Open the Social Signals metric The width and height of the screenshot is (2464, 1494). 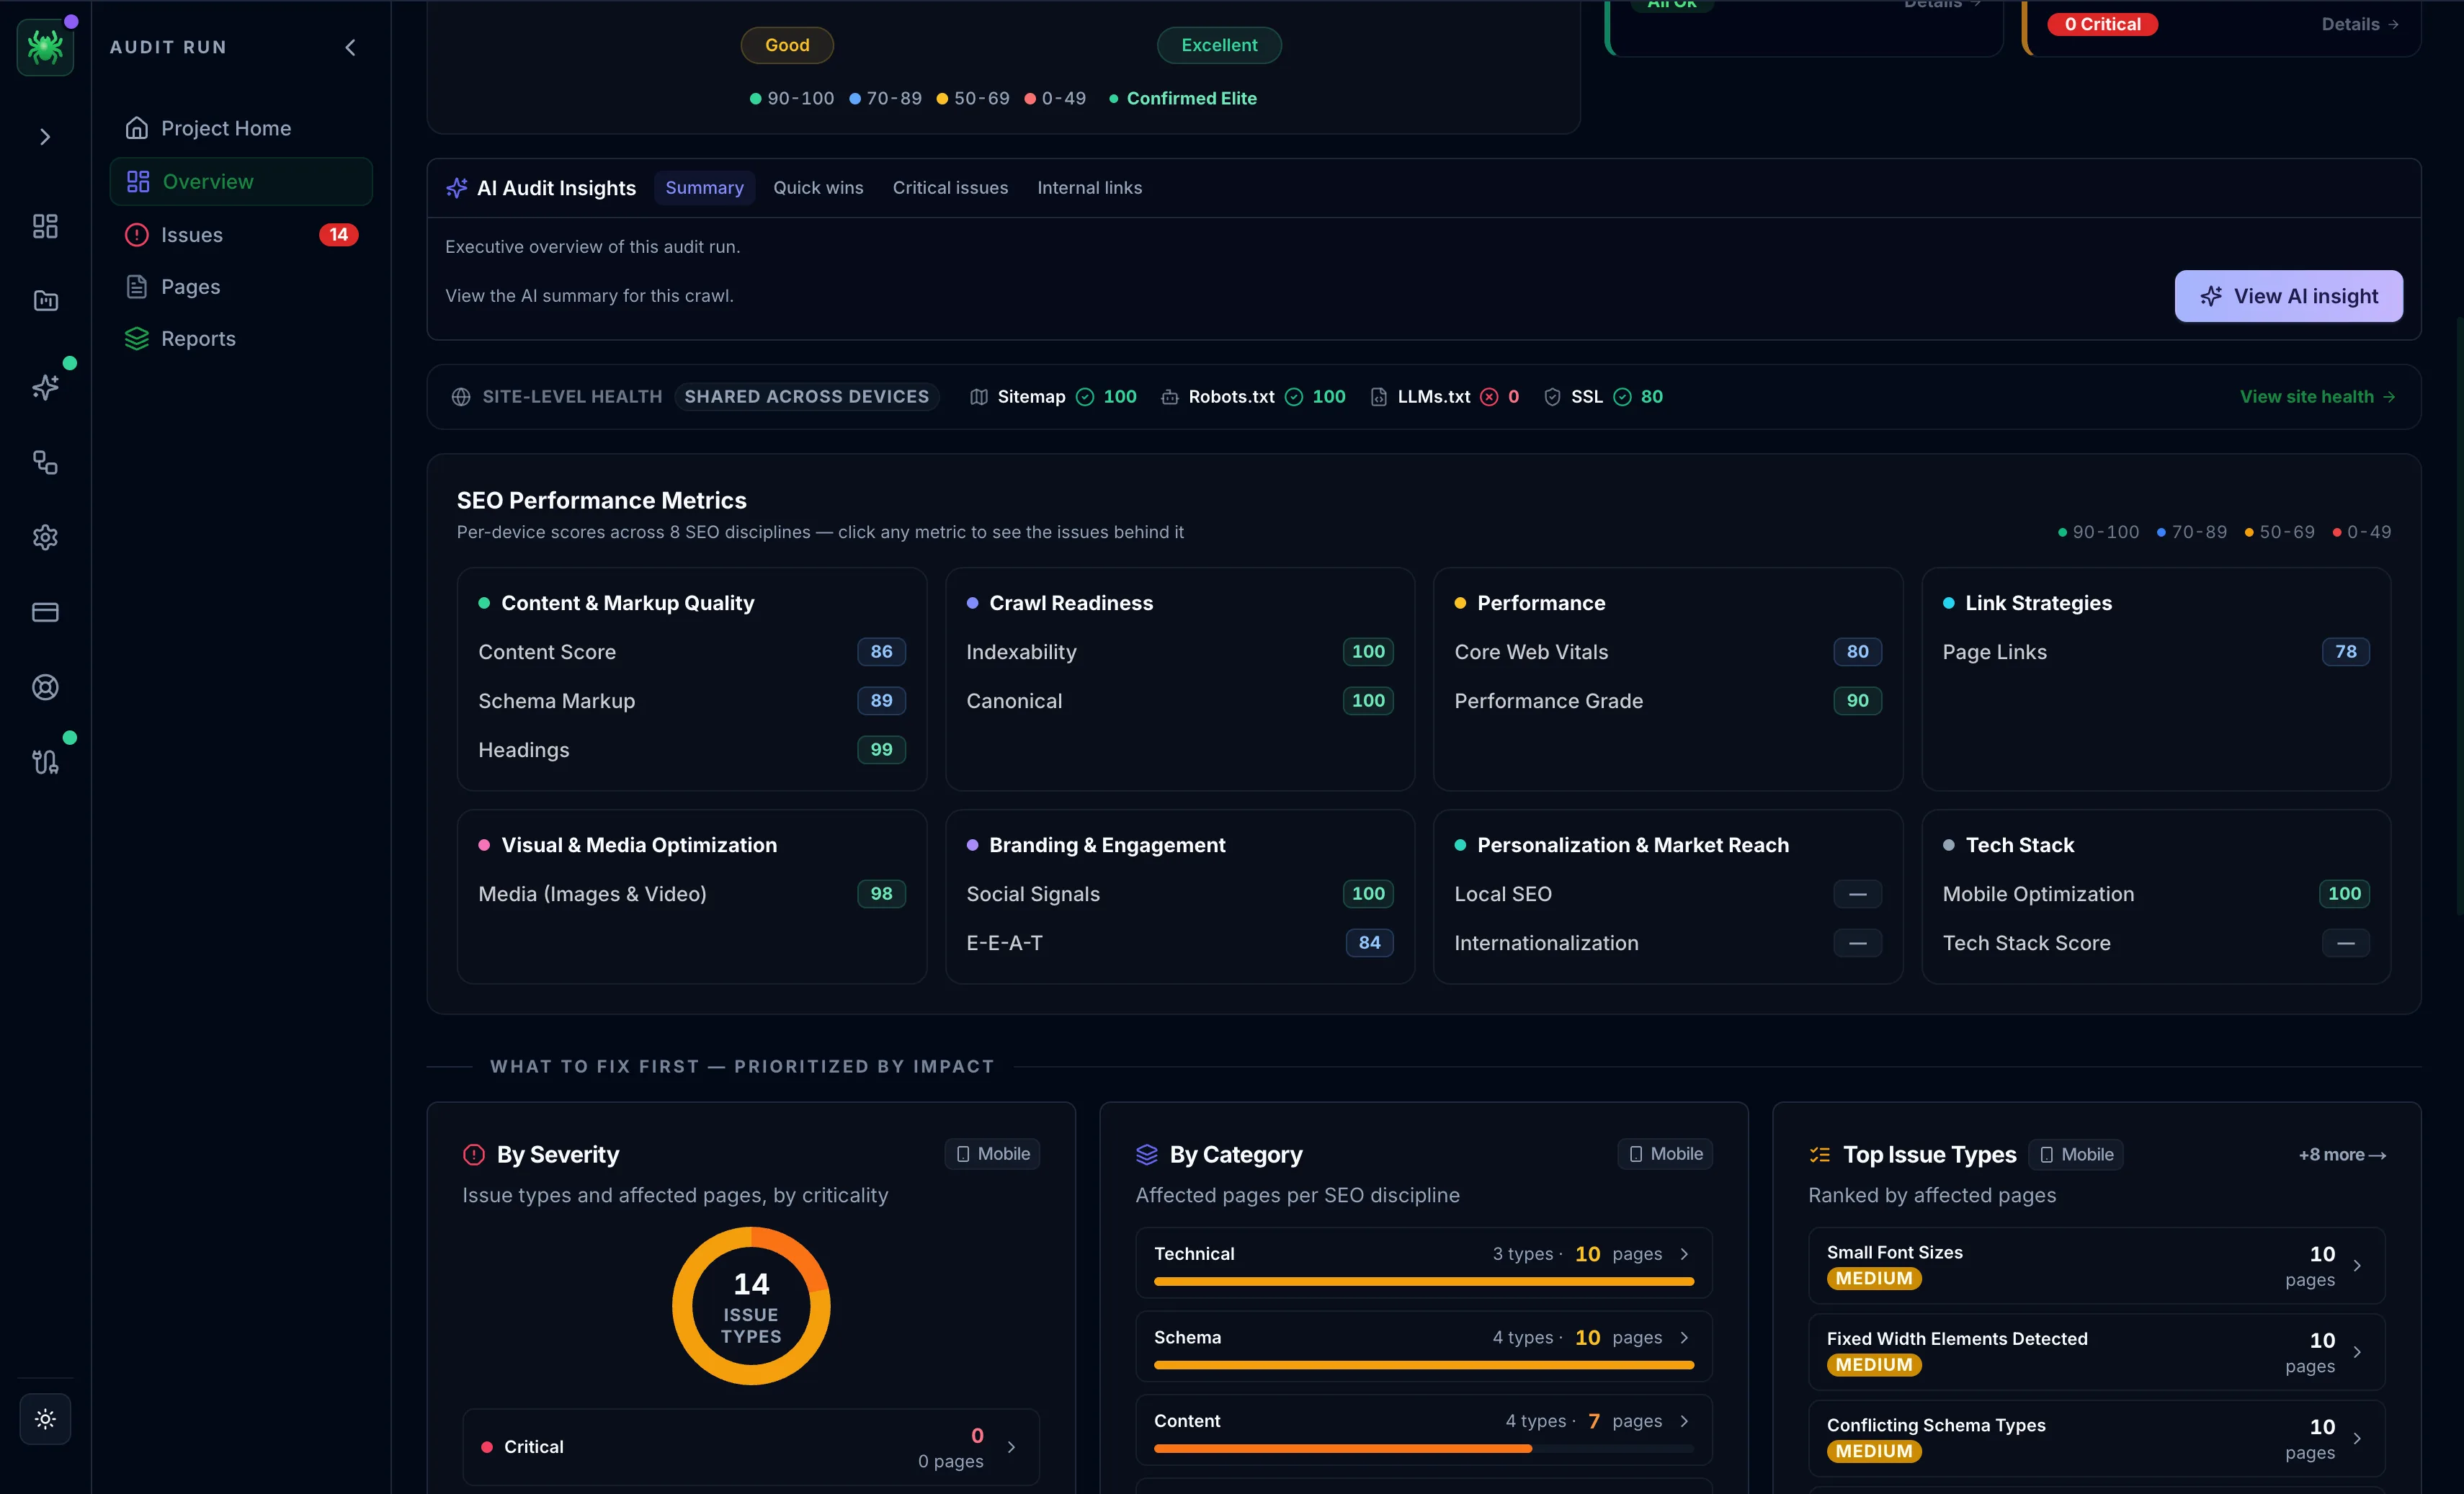pyautogui.click(x=1180, y=894)
